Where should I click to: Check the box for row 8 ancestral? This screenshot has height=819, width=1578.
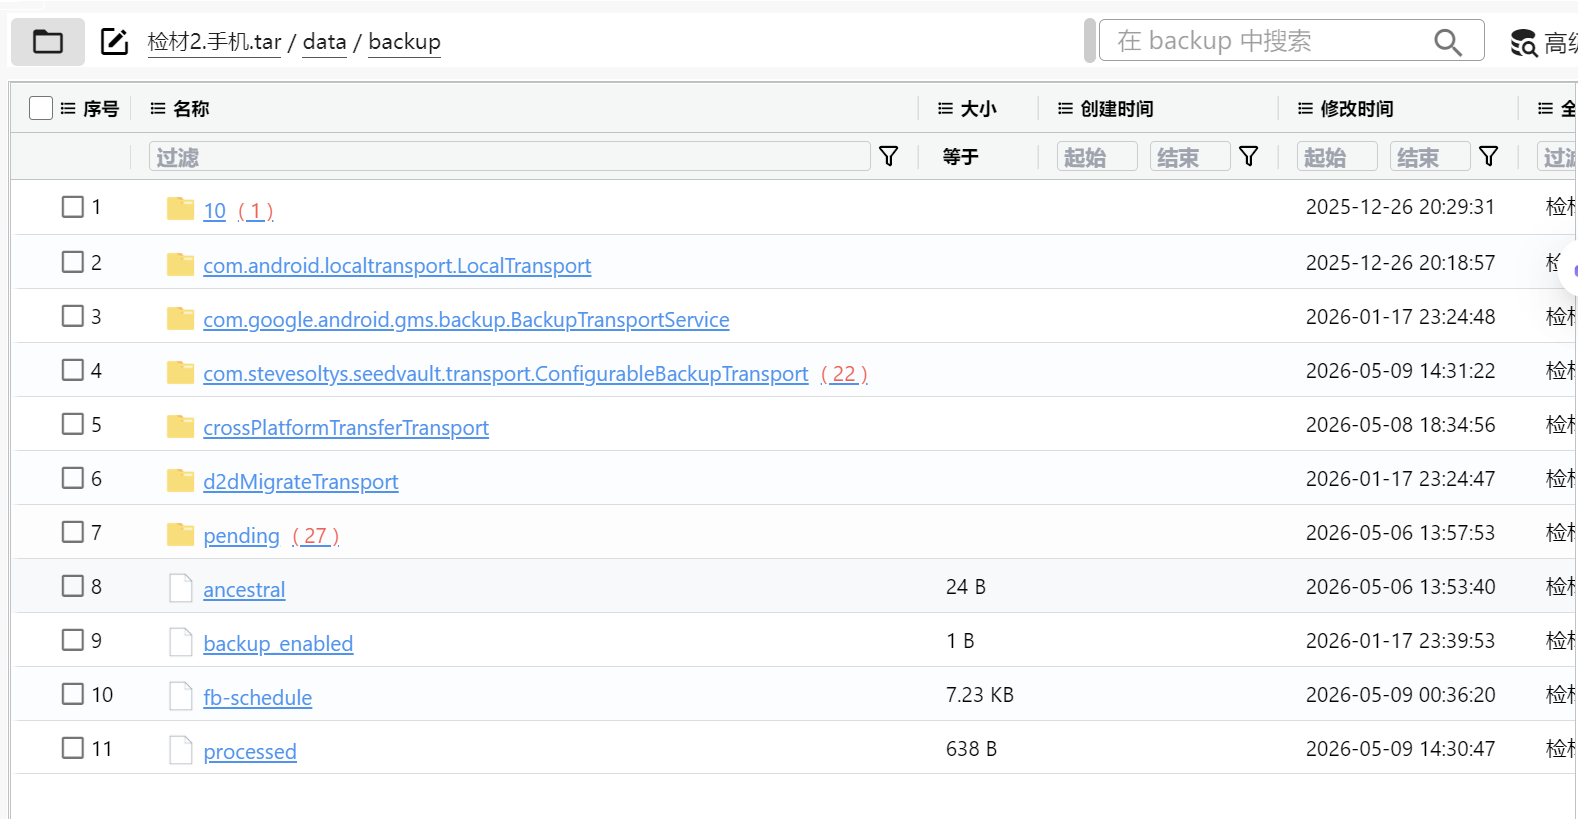[73, 586]
